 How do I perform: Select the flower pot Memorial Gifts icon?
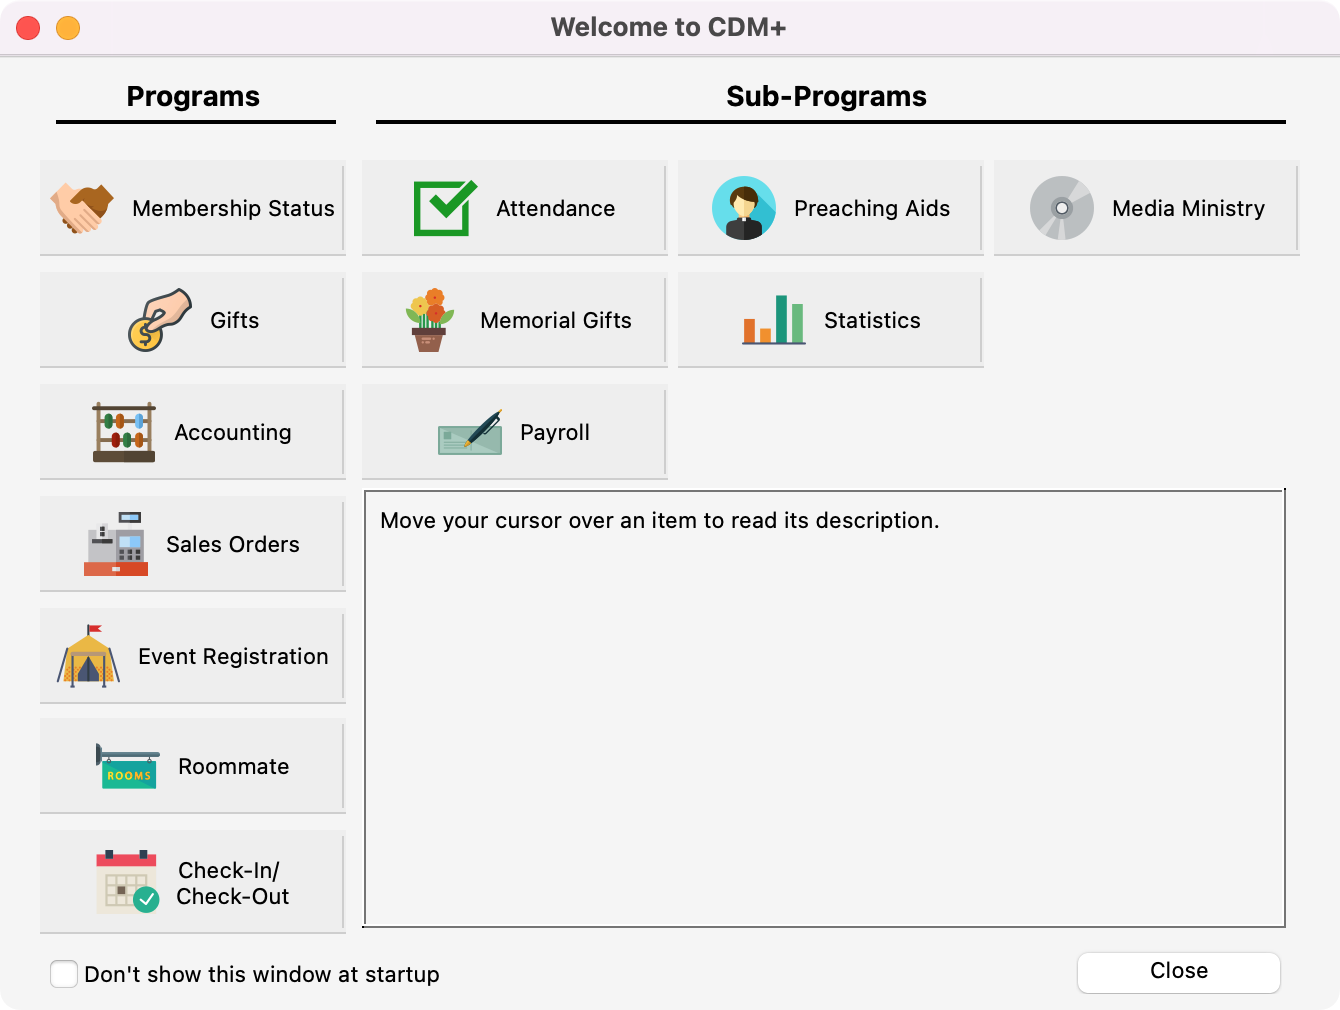[x=429, y=320]
